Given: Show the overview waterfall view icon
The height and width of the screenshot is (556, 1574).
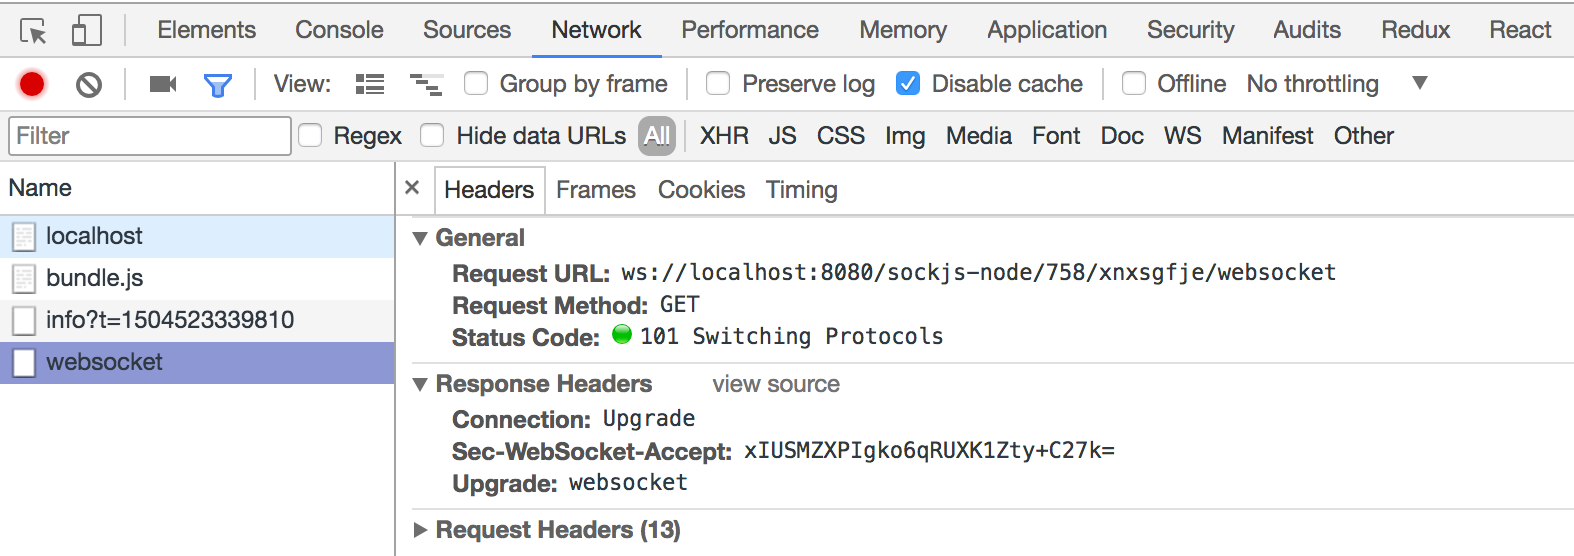Looking at the screenshot, I should [x=426, y=84].
